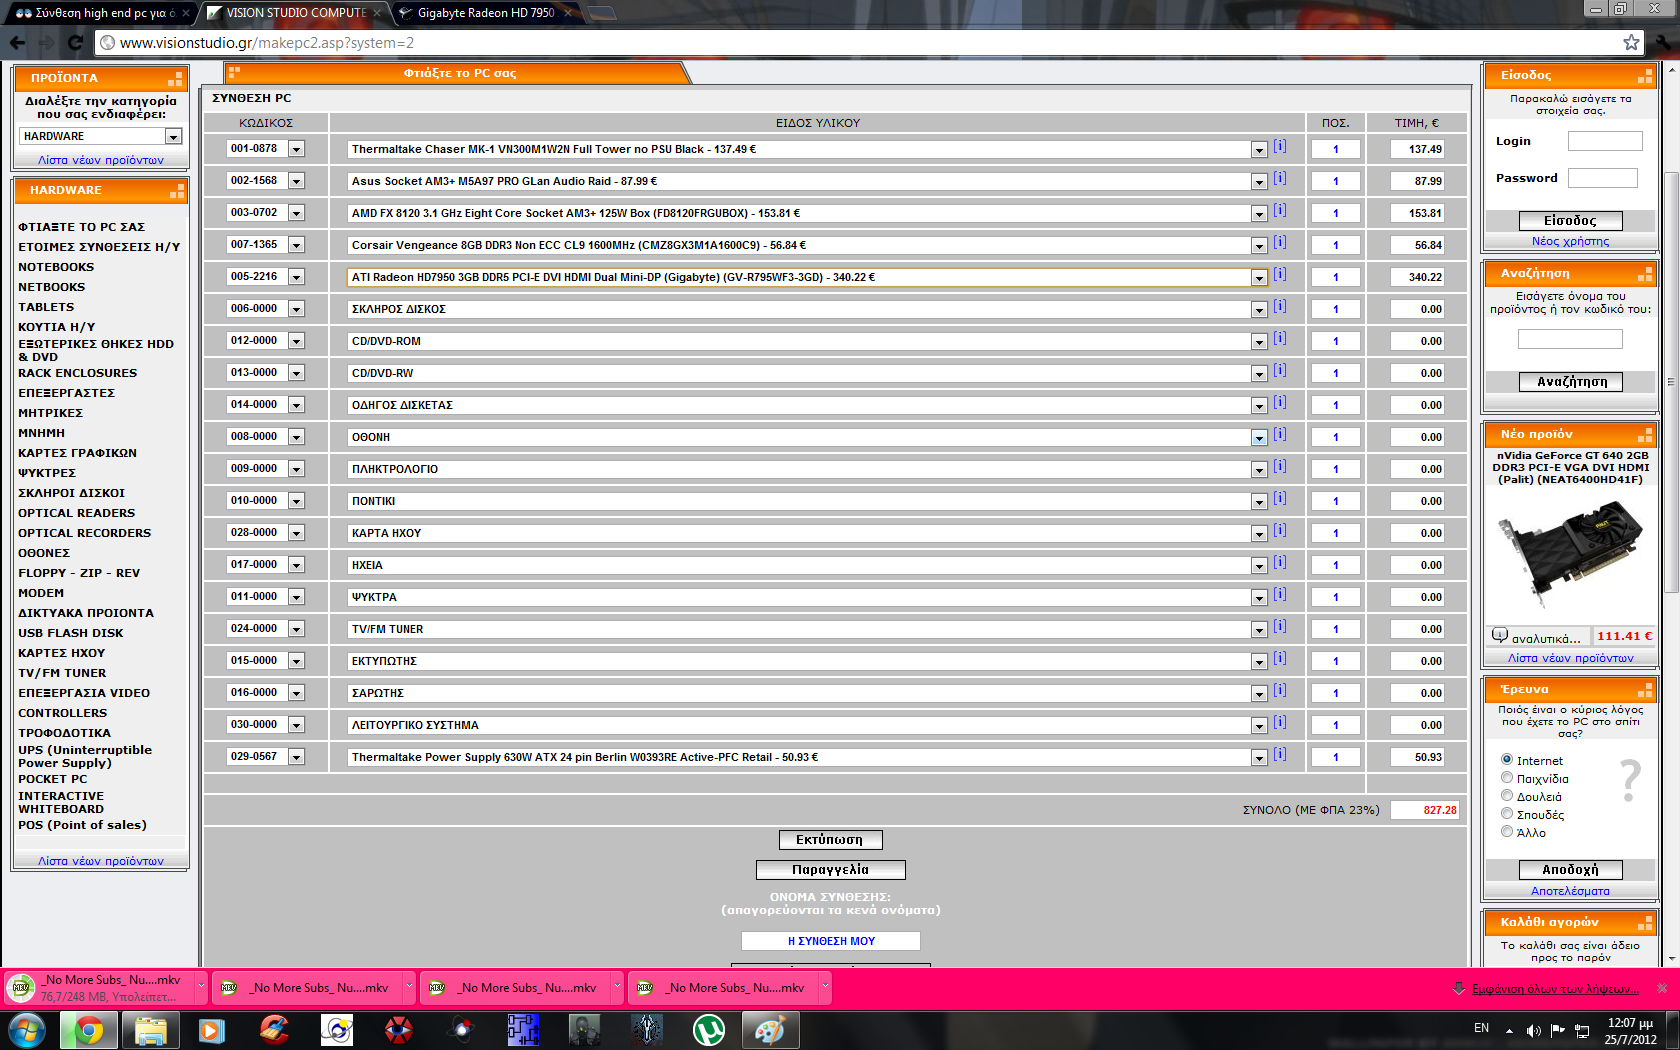Open ΦΤΙΑΞΤΕ ΤΟ PC ΣΑΣ menu item
1680x1050 pixels.
click(81, 227)
